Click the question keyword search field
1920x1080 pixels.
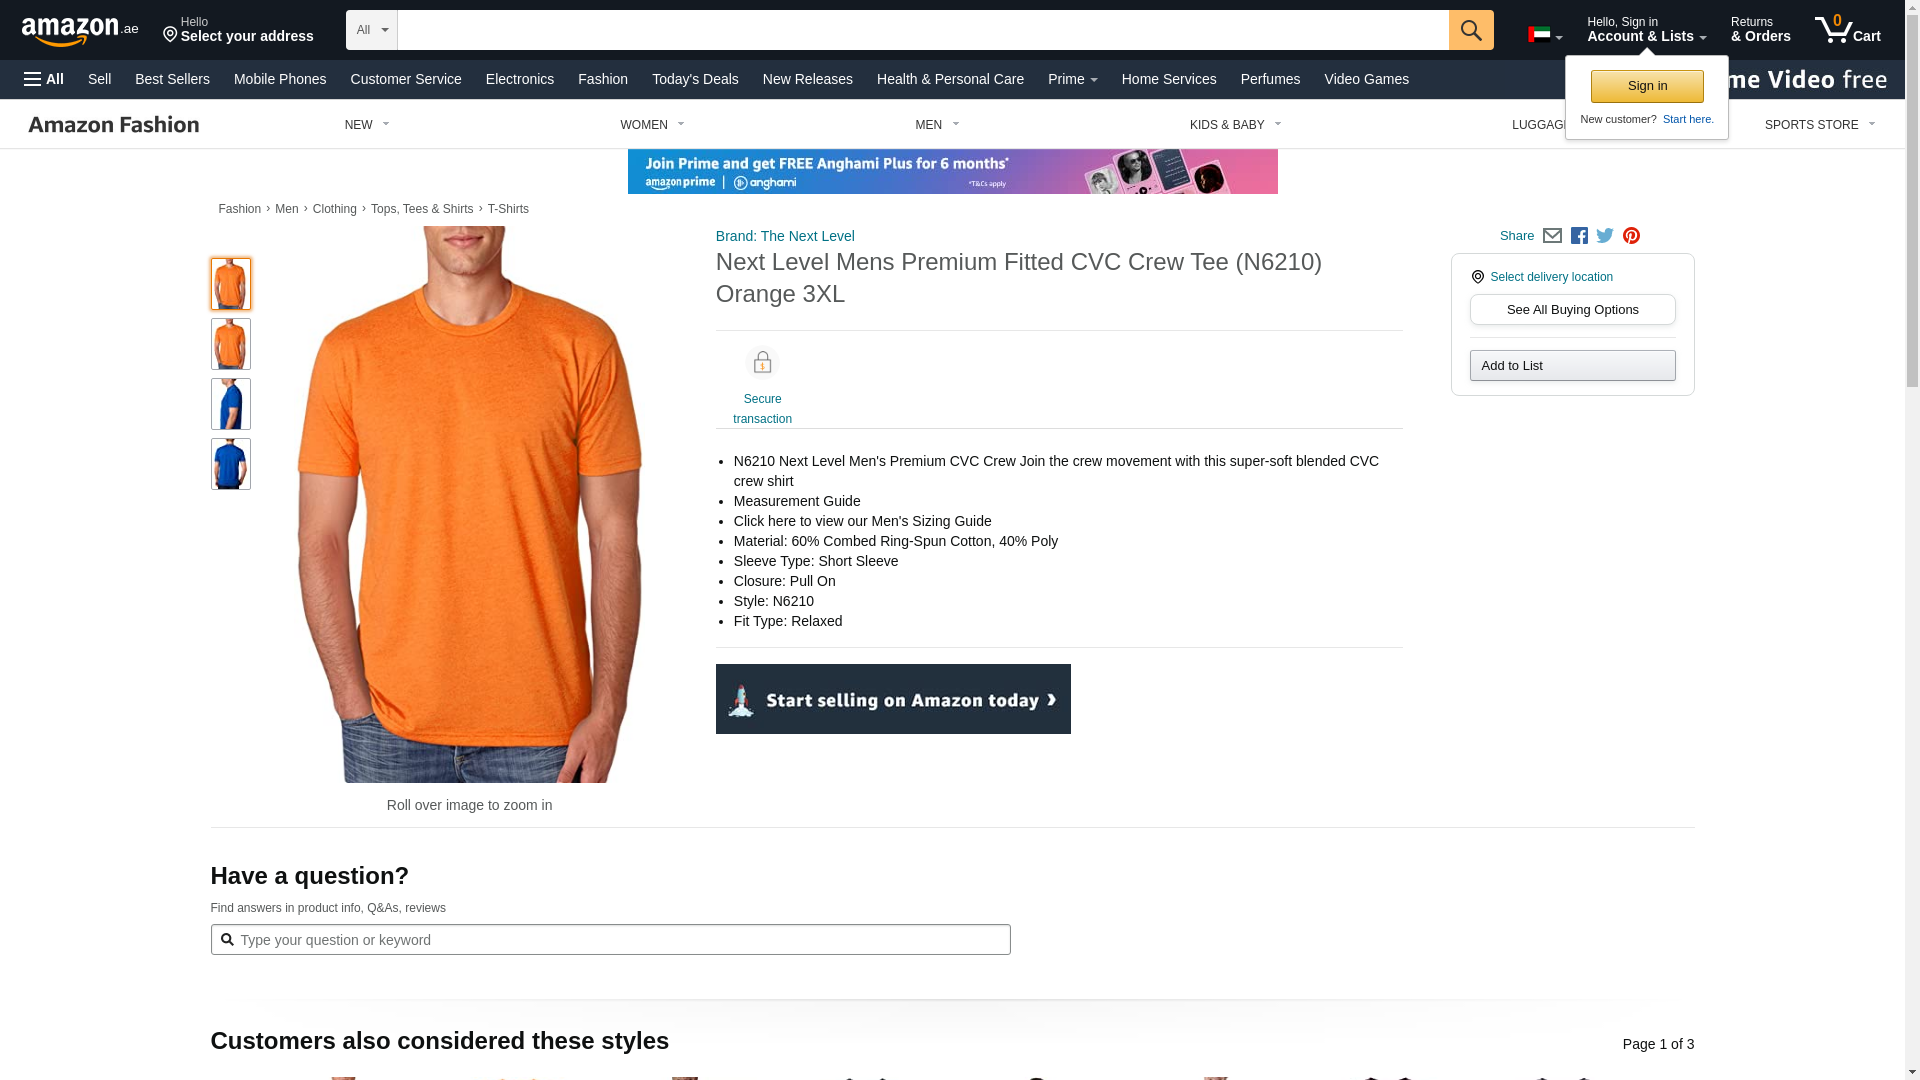610,940
